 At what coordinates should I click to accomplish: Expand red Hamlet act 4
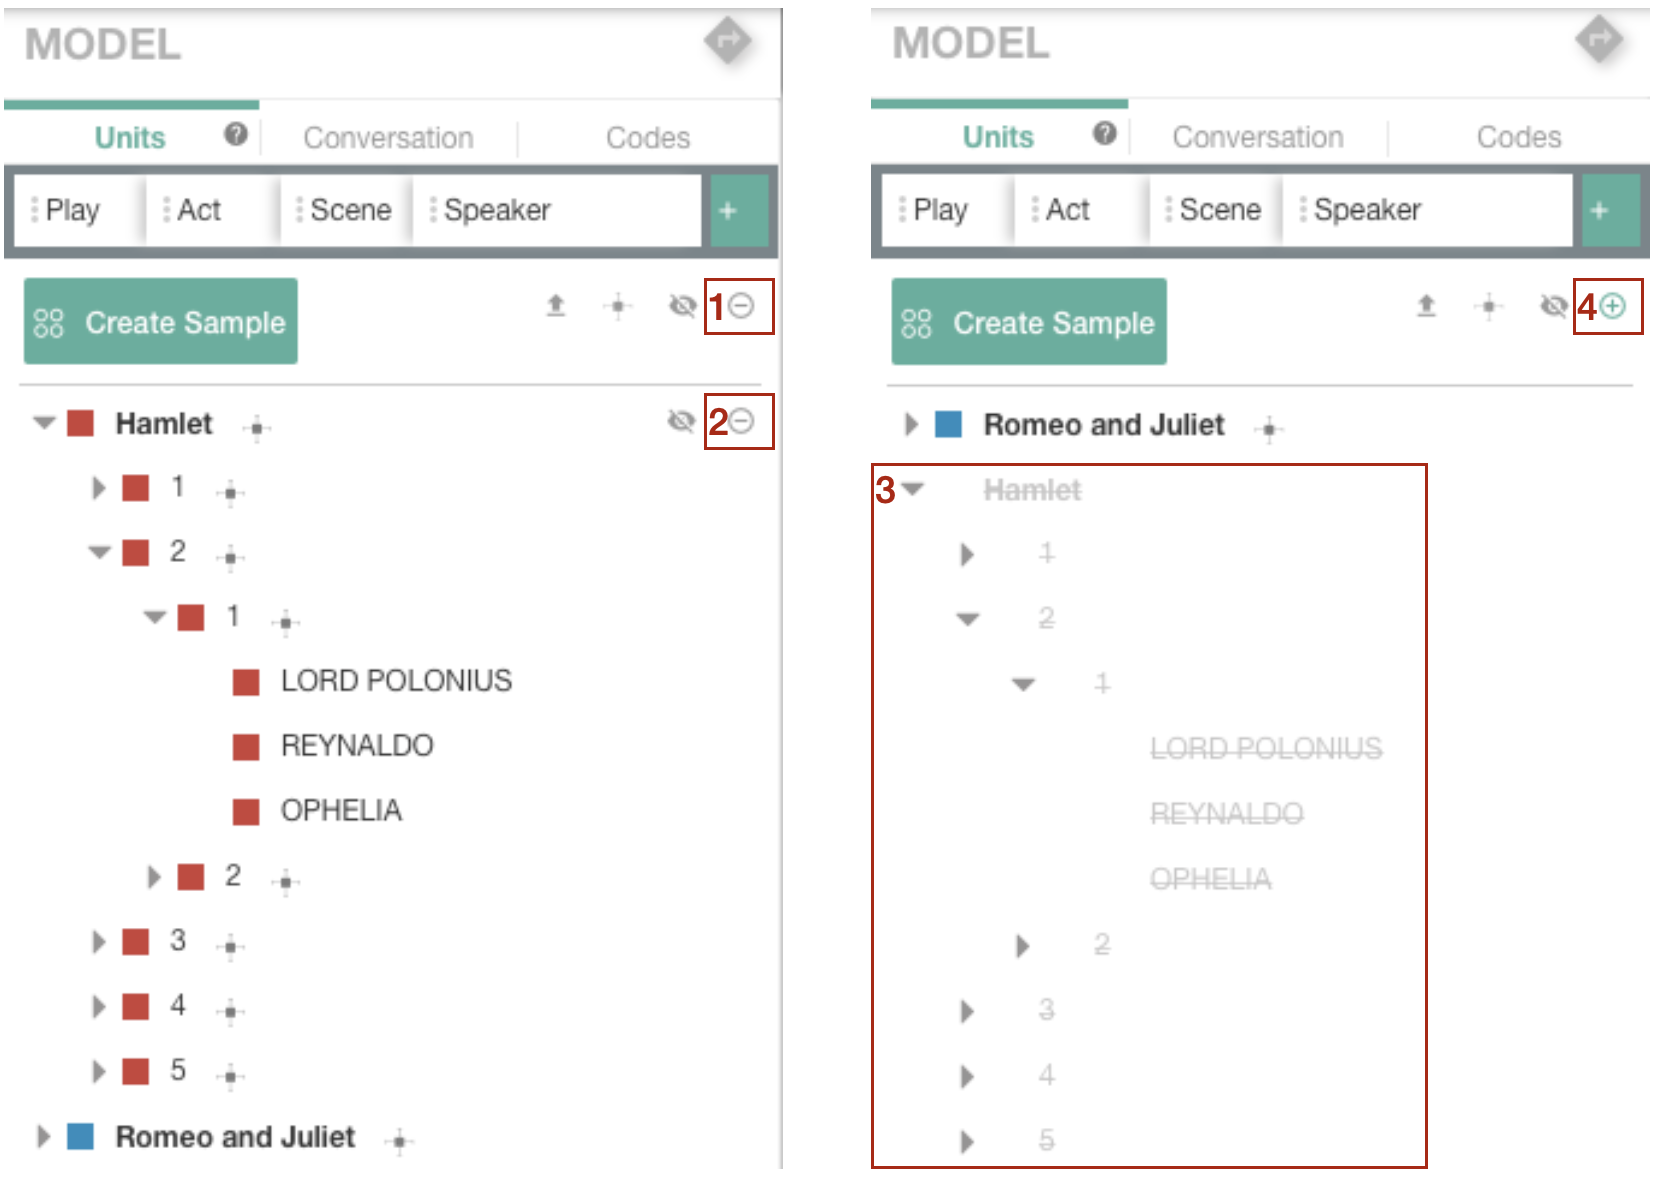98,1006
